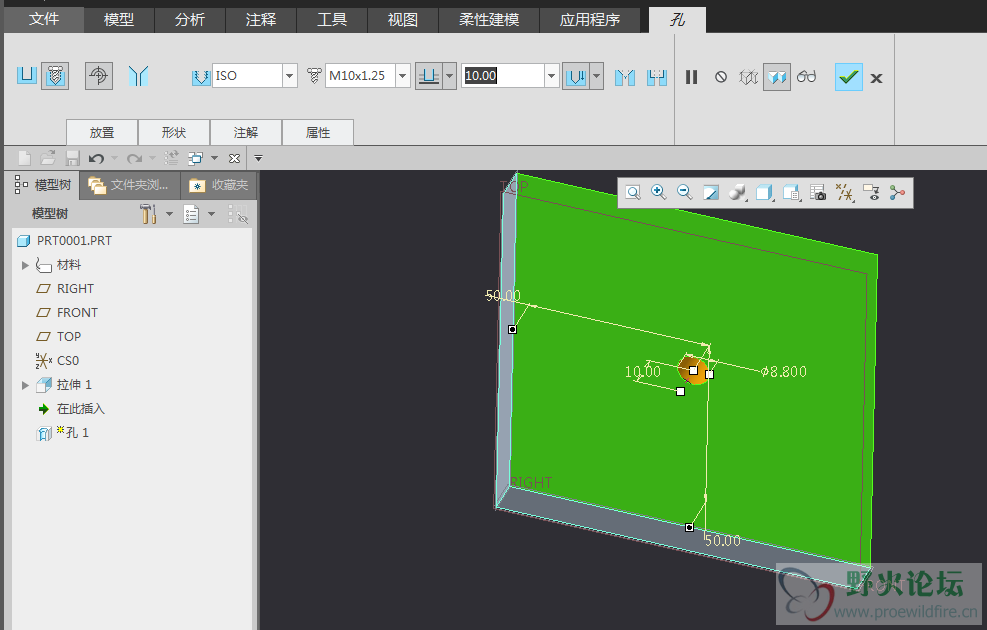Switch to the 分析 ribbon tab
Screen dimensions: 987x630
pyautogui.click(x=190, y=20)
